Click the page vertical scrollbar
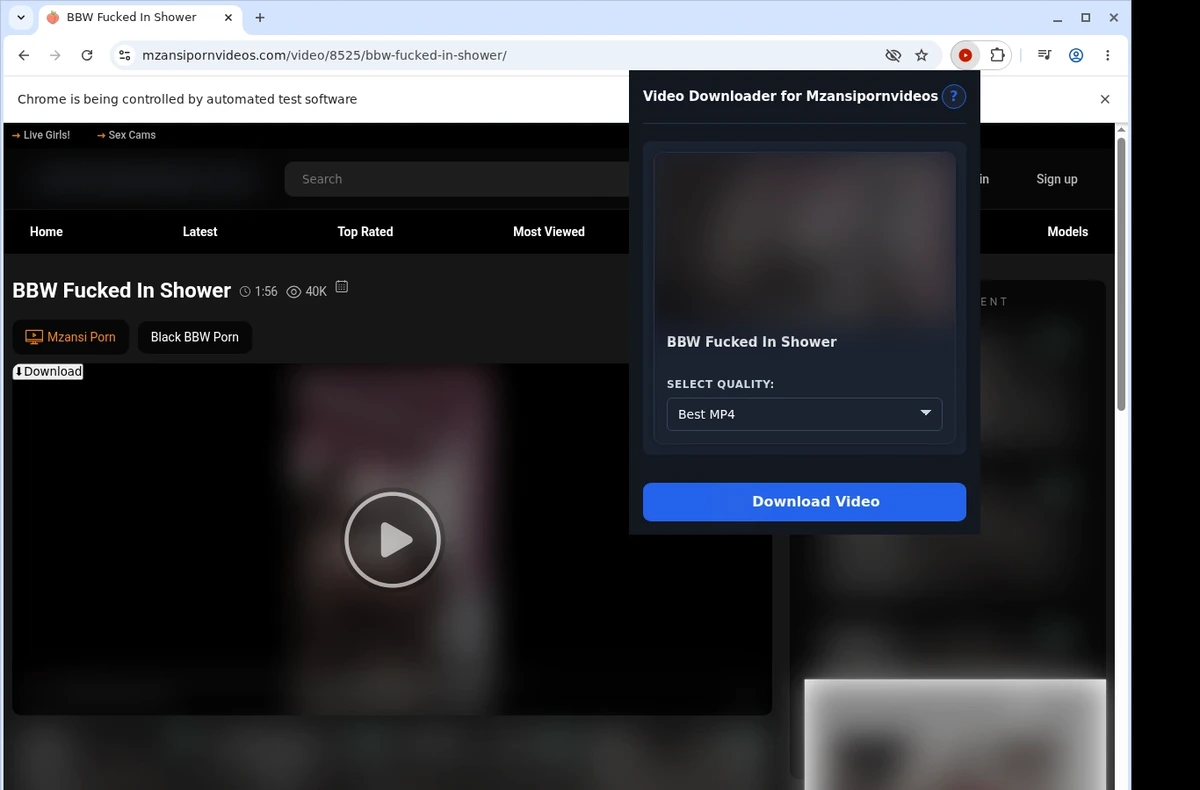1200x790 pixels. click(x=1122, y=274)
